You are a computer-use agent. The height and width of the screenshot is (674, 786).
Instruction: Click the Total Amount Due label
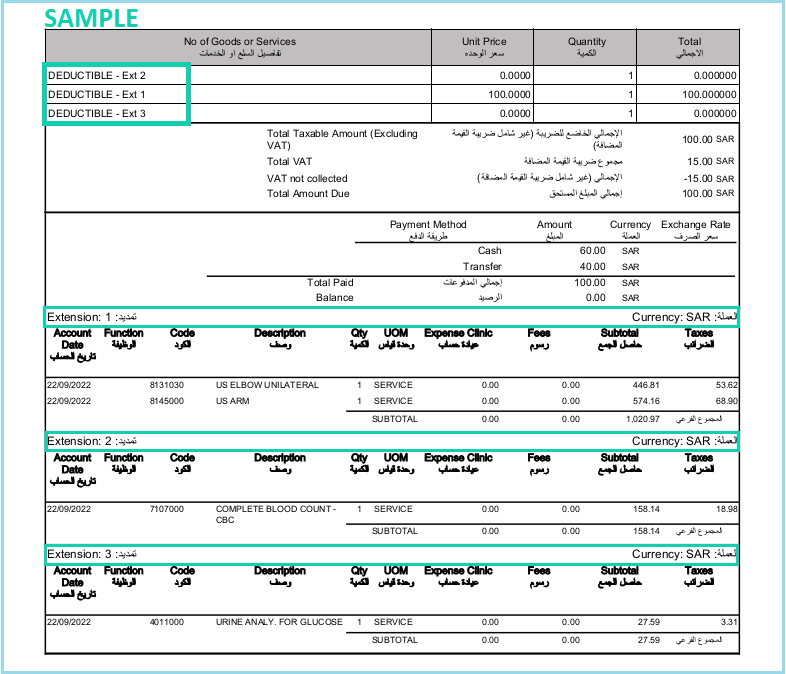pos(308,193)
